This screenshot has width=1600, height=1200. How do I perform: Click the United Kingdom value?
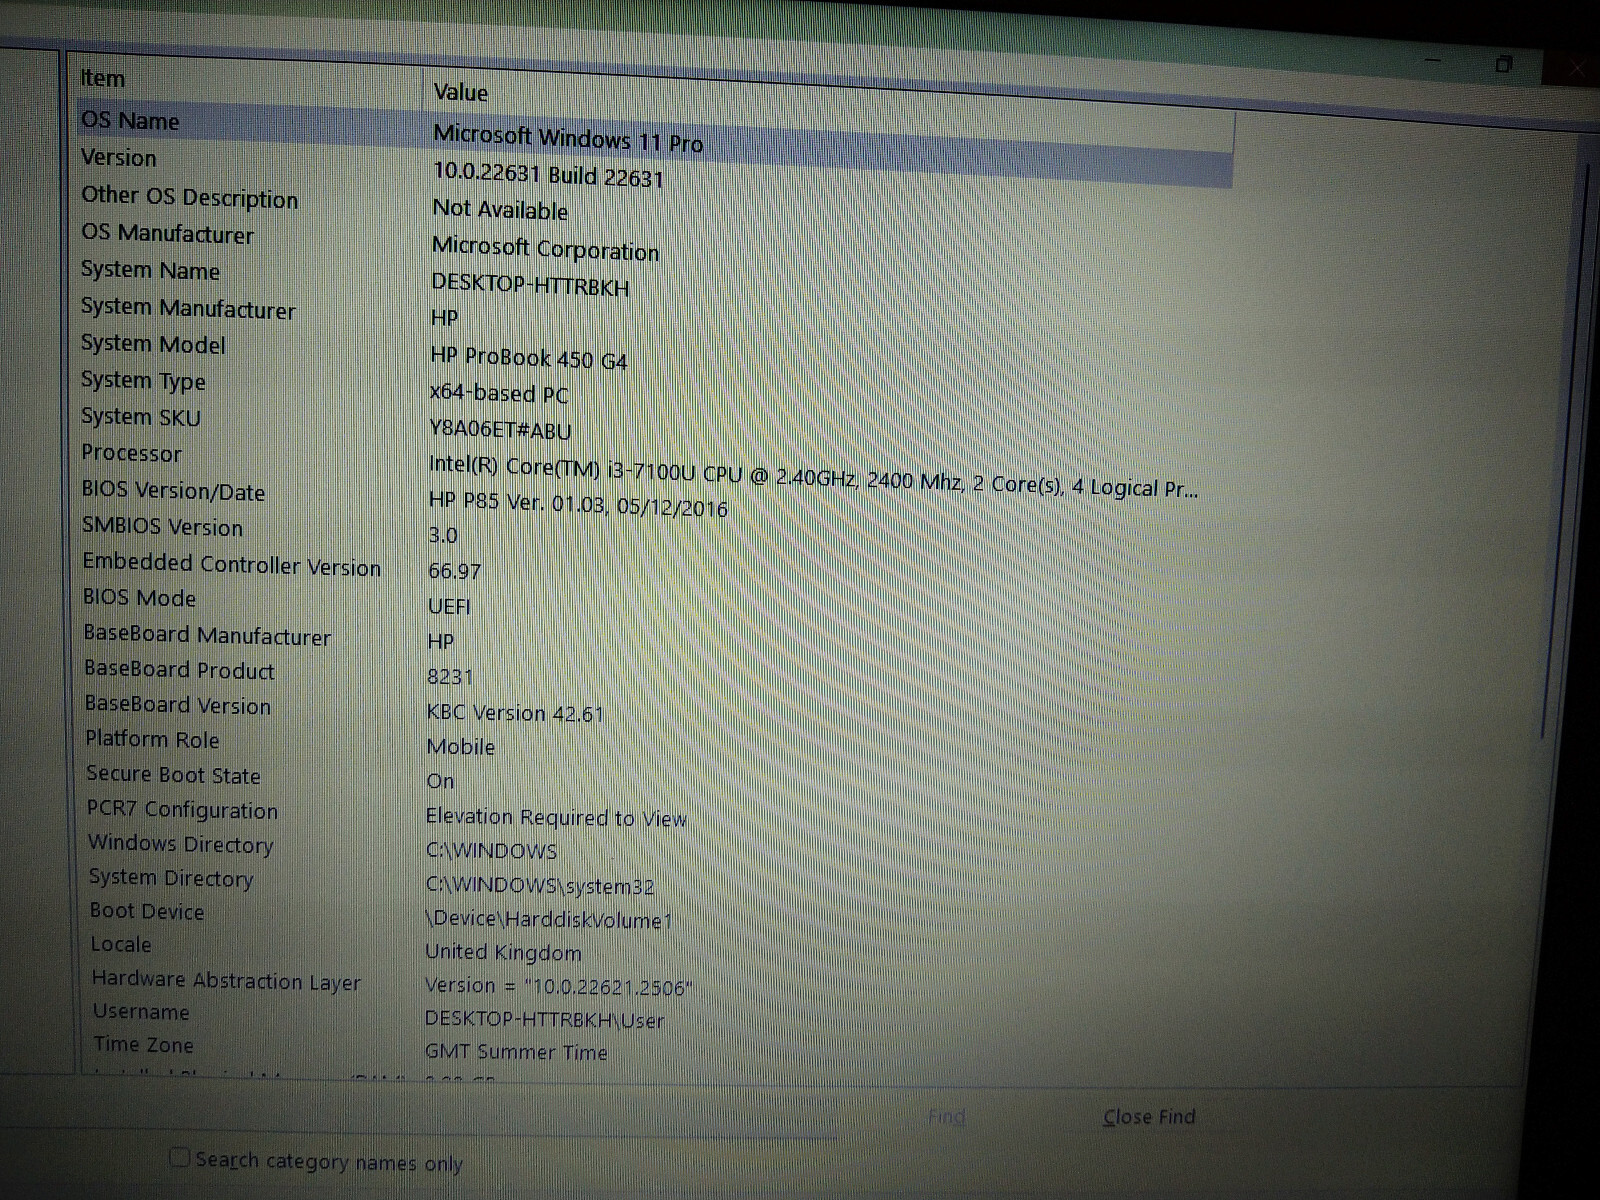pyautogui.click(x=503, y=952)
